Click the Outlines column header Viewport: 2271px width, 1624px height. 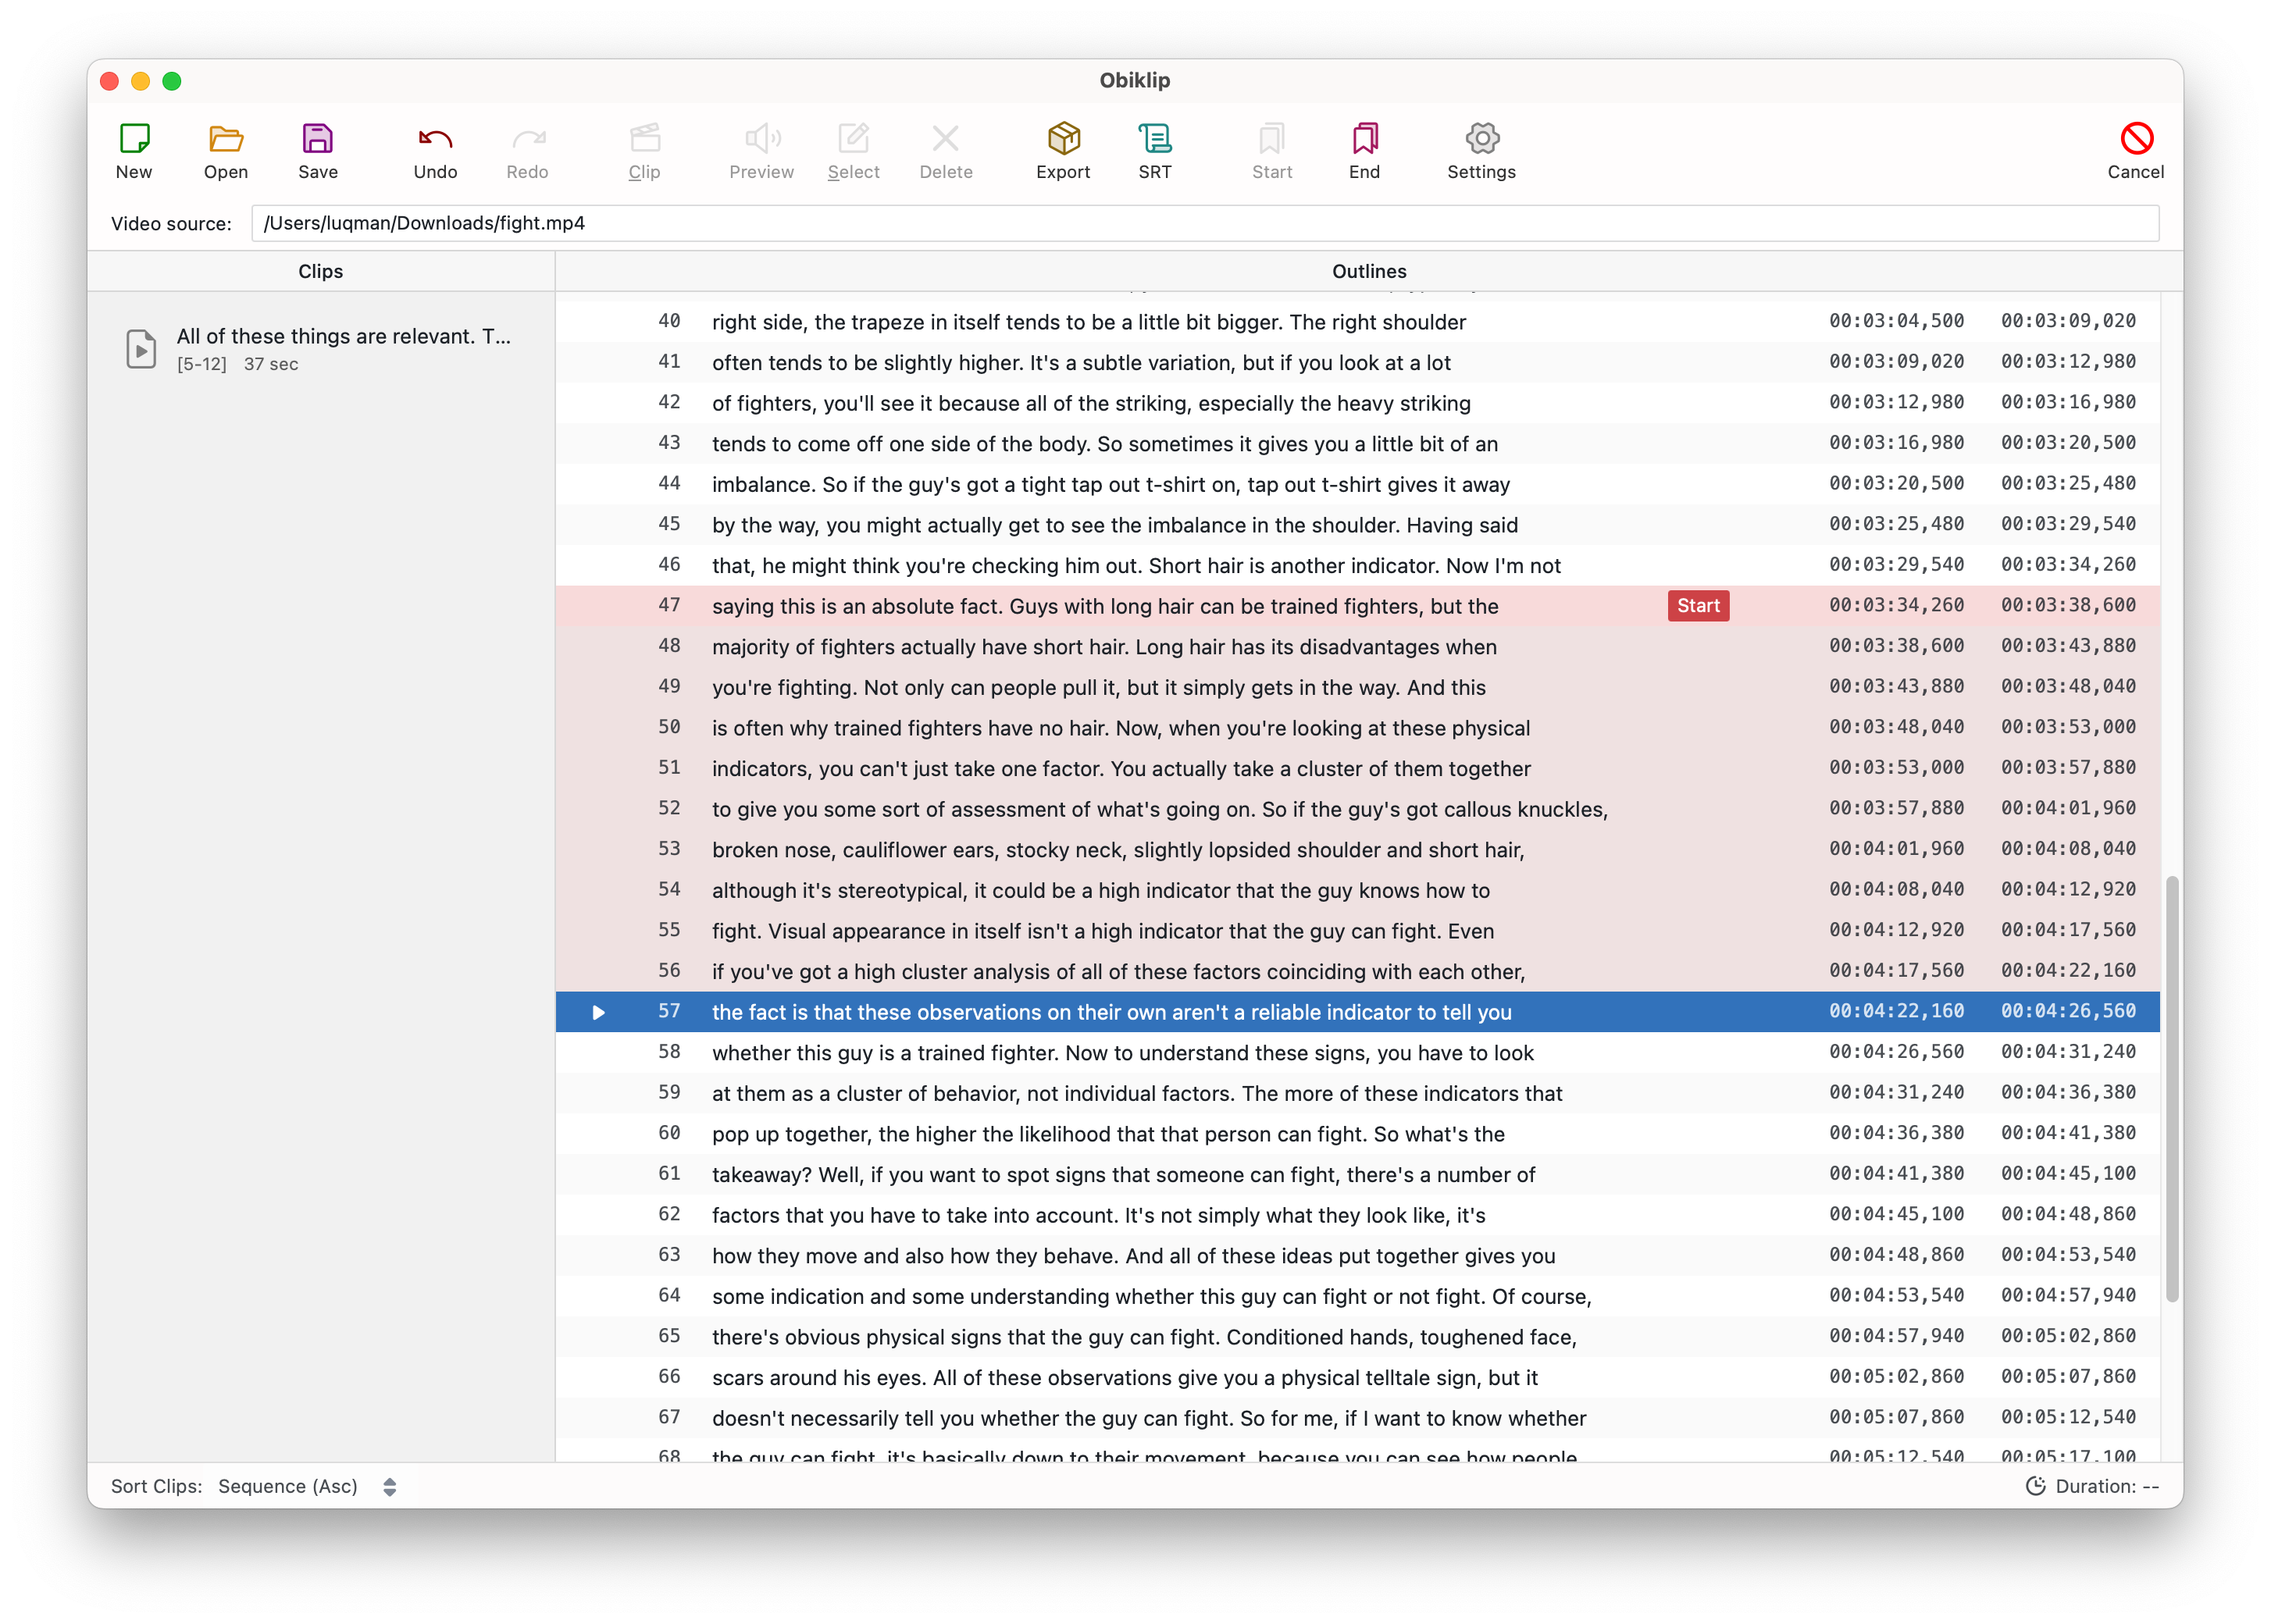pos(1368,271)
